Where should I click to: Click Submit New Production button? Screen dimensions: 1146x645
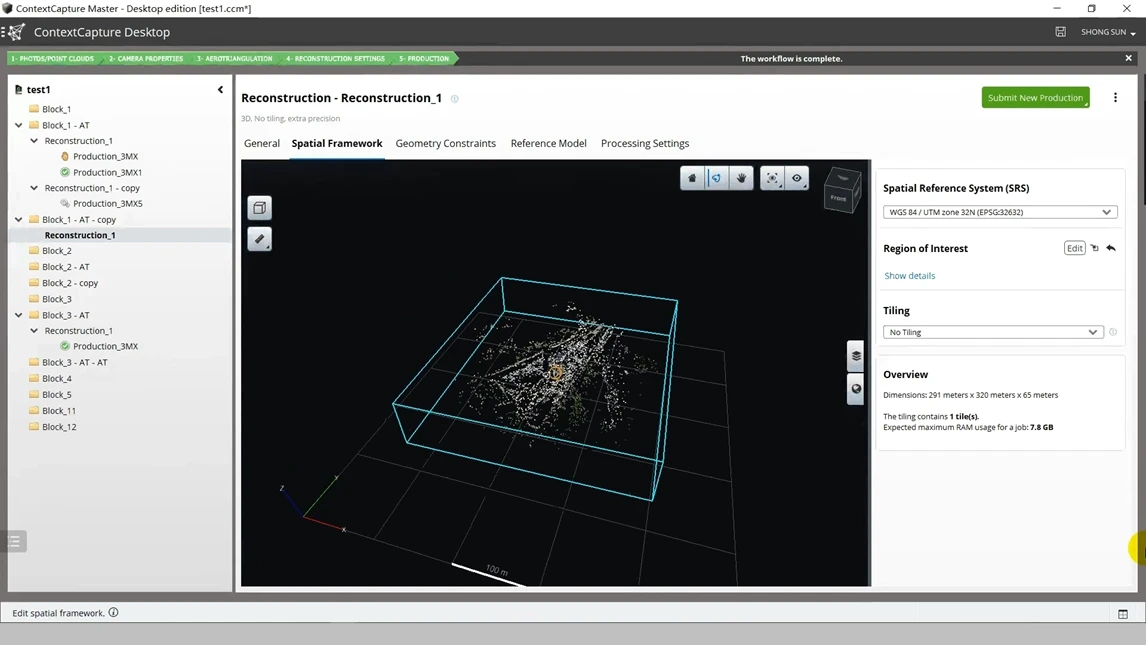[1036, 98]
